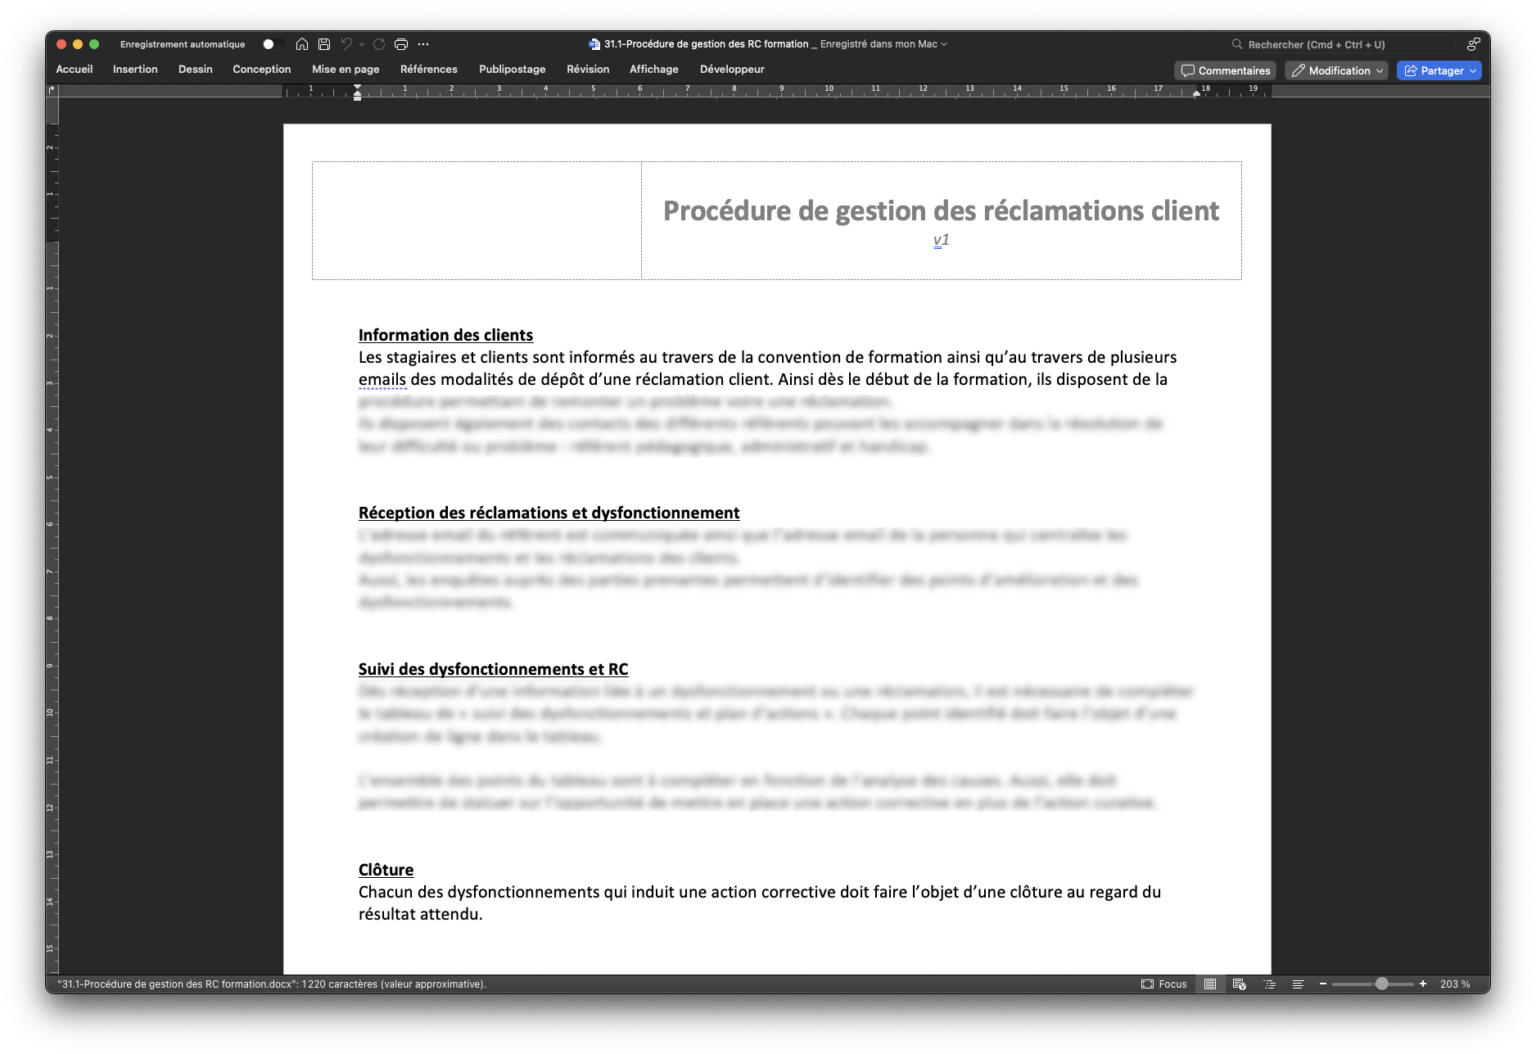The height and width of the screenshot is (1054, 1536).
Task: Open the Insertion ribbon tab
Action: pos(135,69)
